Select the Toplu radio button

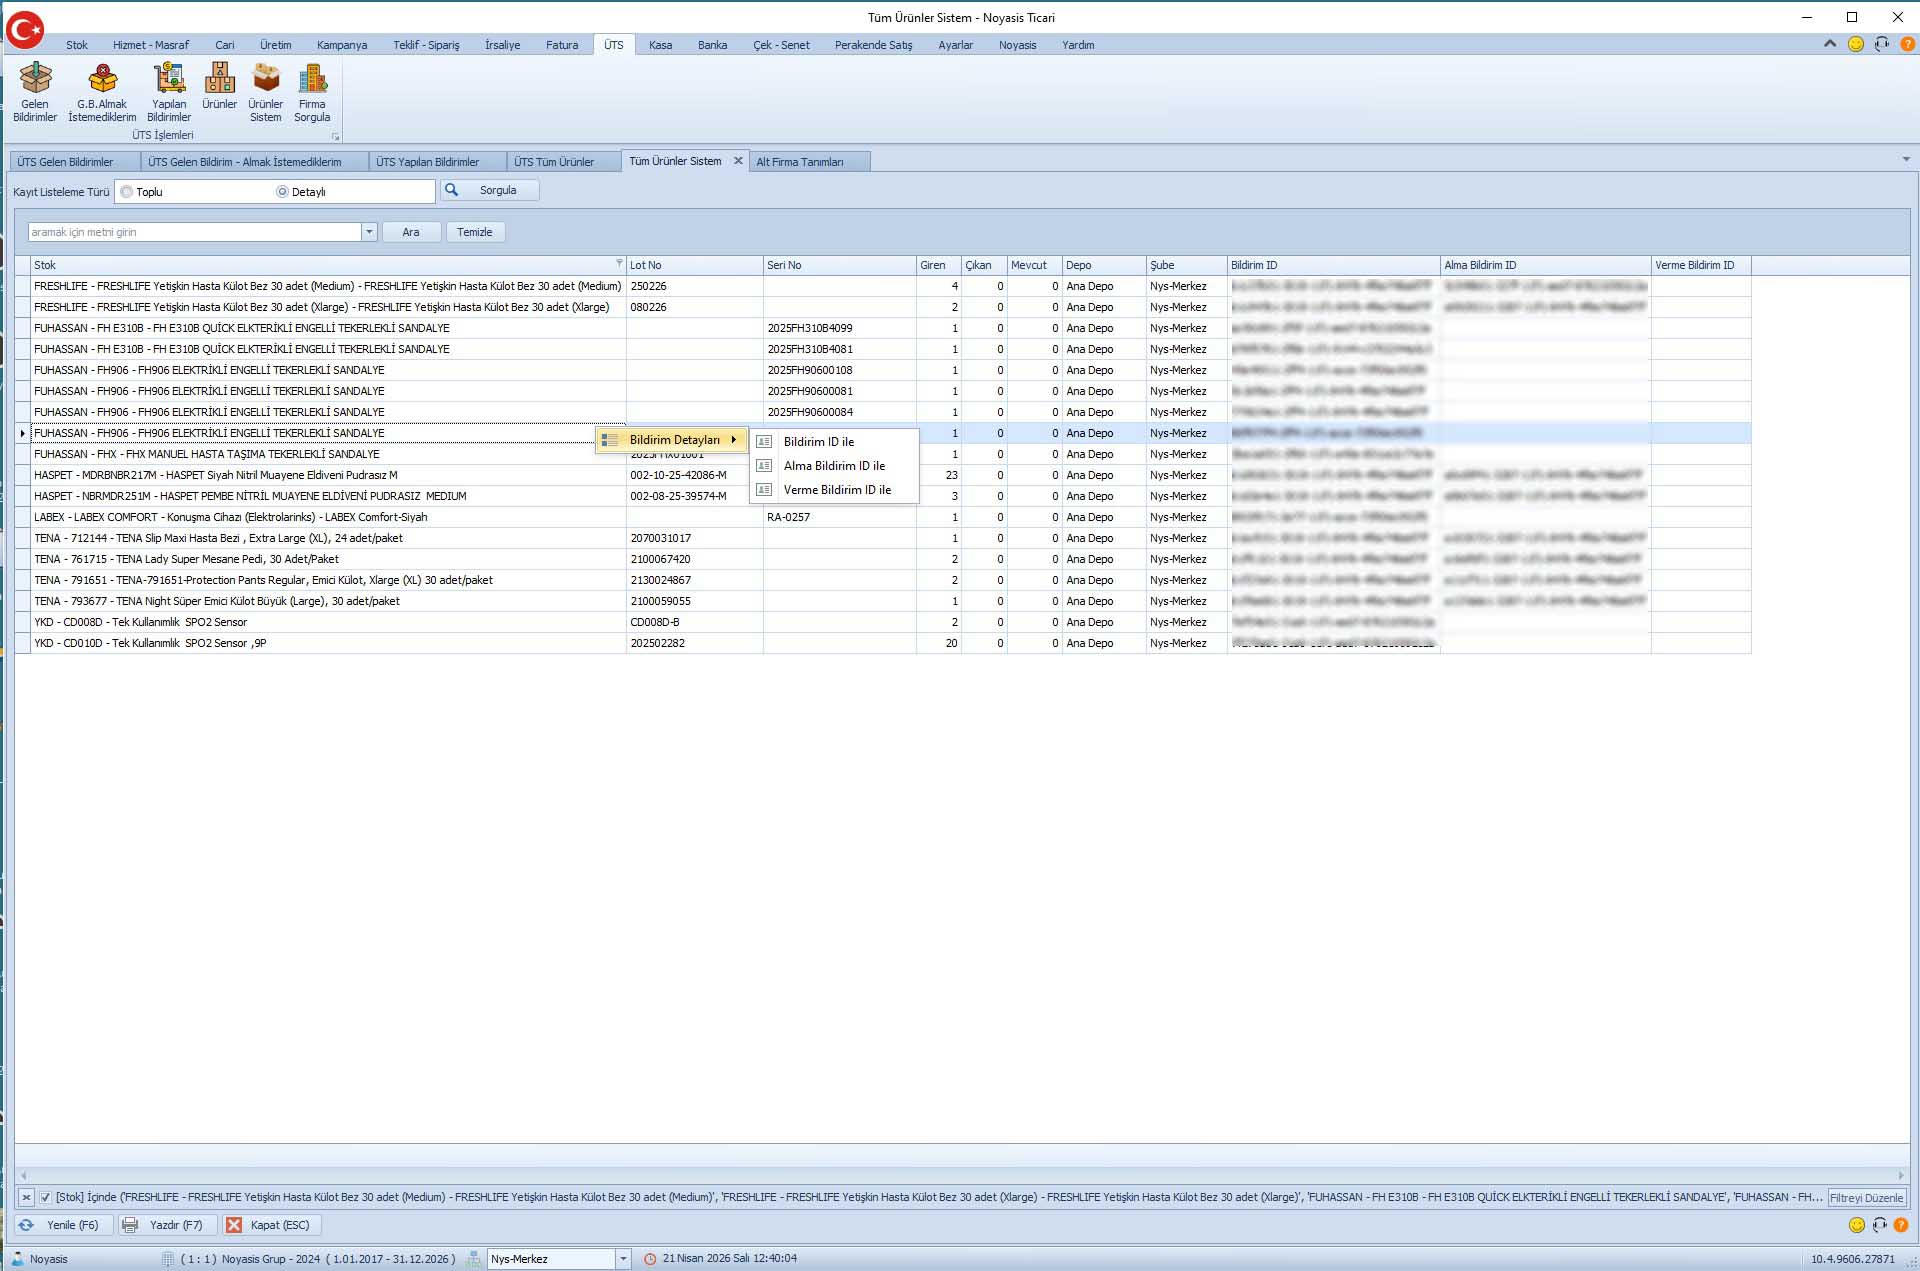pos(127,192)
